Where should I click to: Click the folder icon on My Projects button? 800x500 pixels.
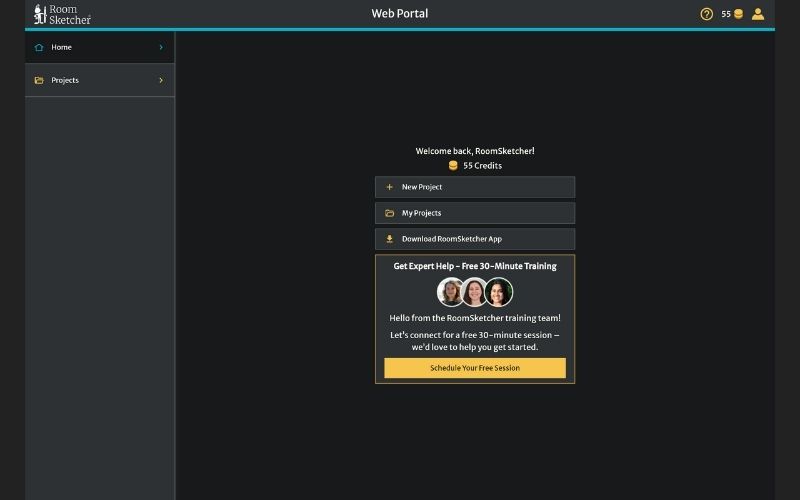(x=389, y=213)
